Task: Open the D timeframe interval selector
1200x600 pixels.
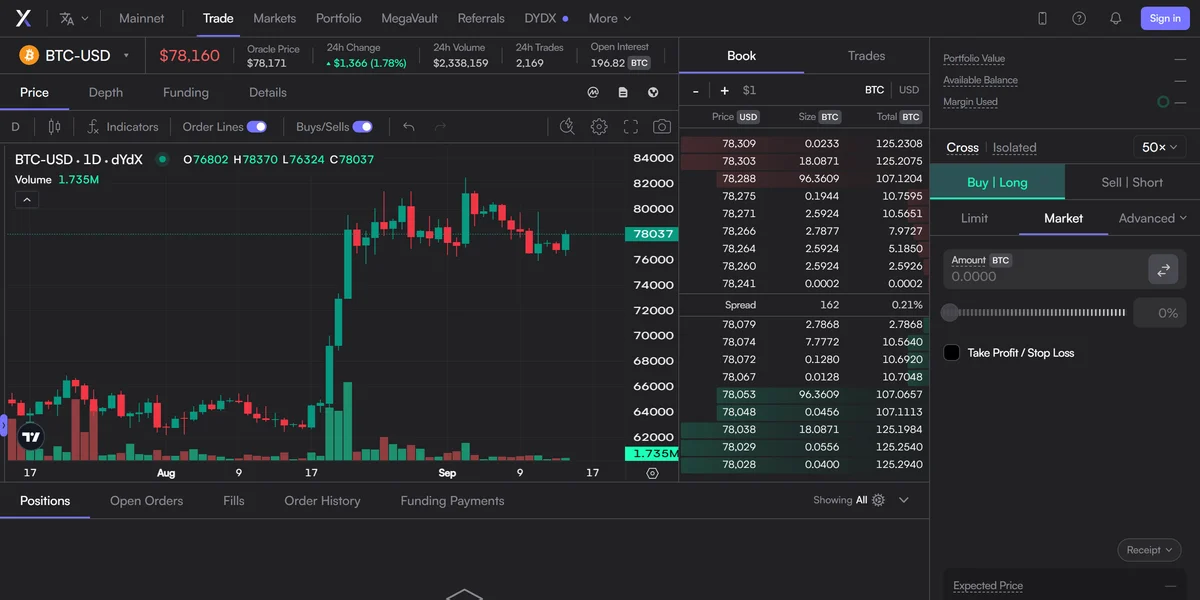Action: pos(16,127)
